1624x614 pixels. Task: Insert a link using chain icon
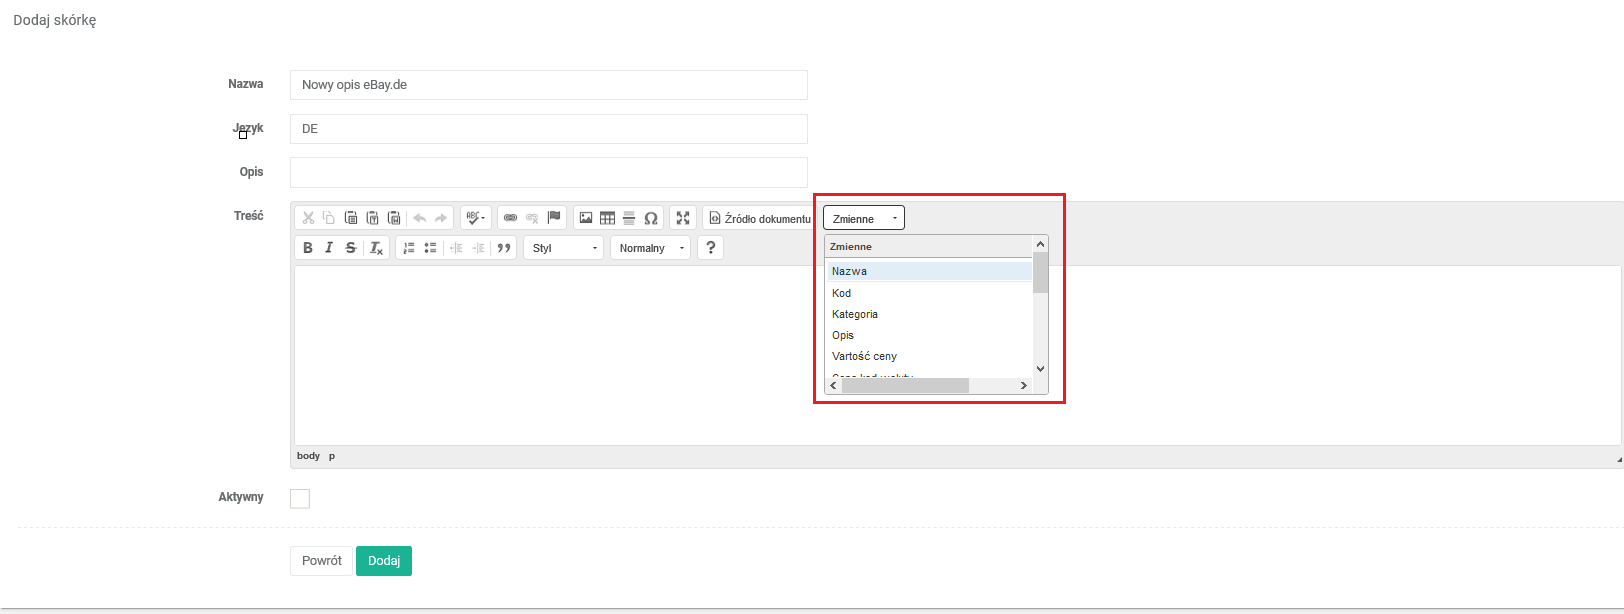[x=510, y=218]
